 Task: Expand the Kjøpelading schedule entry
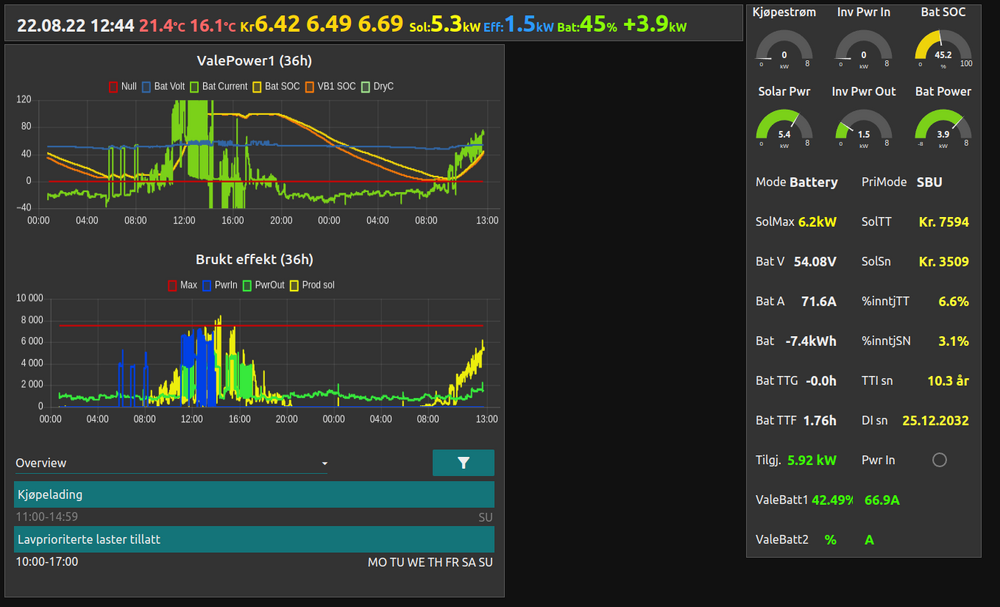coord(254,494)
